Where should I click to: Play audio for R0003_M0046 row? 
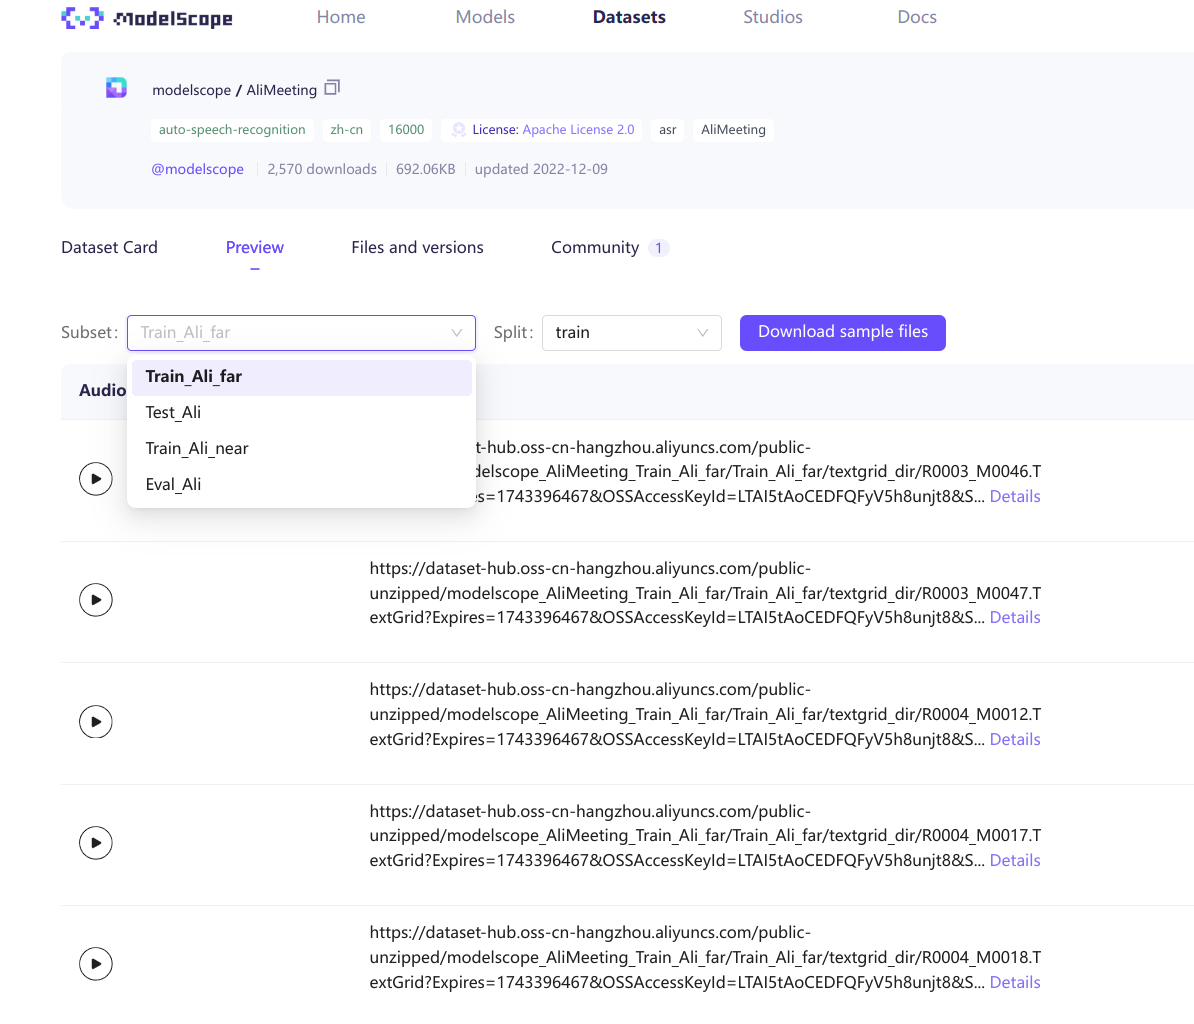(x=96, y=479)
